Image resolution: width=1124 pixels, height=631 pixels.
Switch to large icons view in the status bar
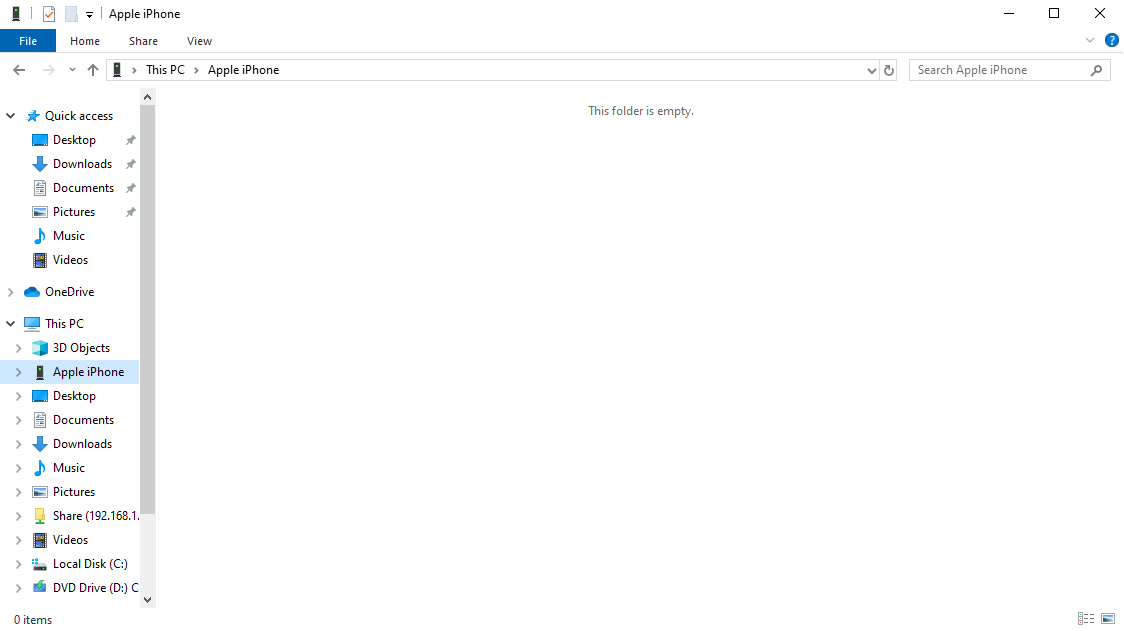(1108, 619)
